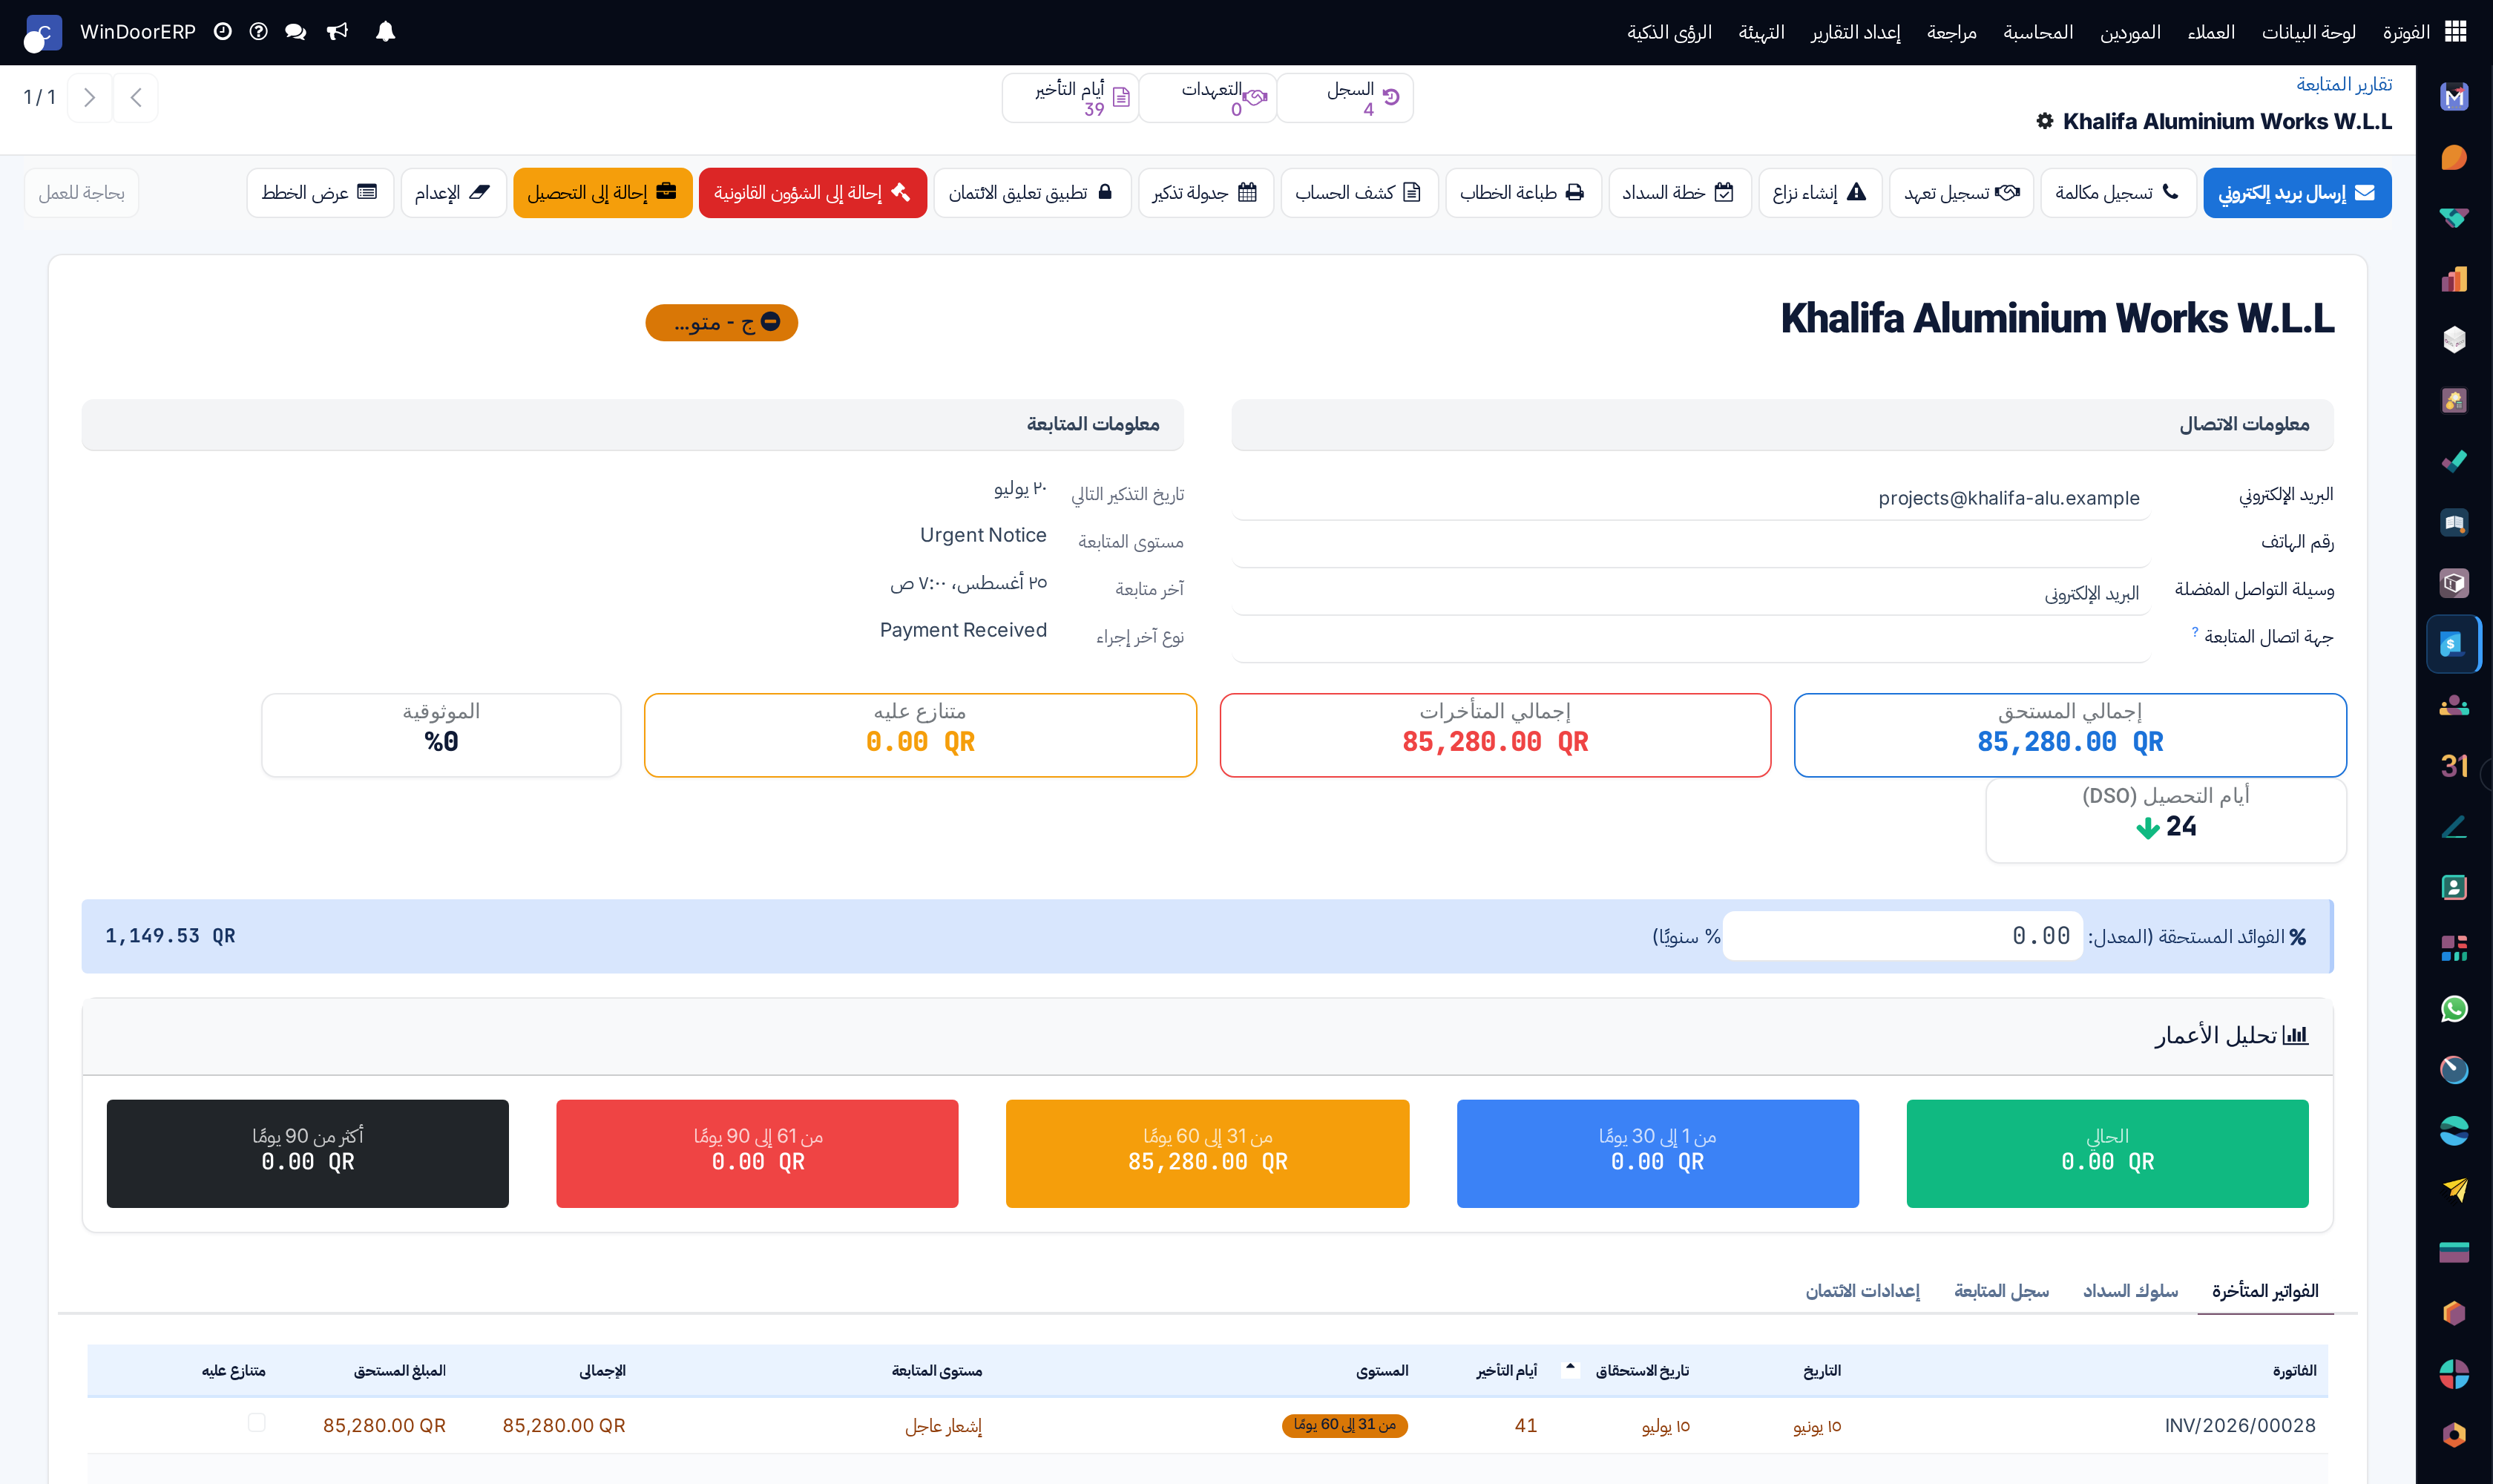Image resolution: width=2493 pixels, height=1484 pixels.
Task: Open invoice INV/2026/00028 row
Action: pyautogui.click(x=1207, y=1425)
